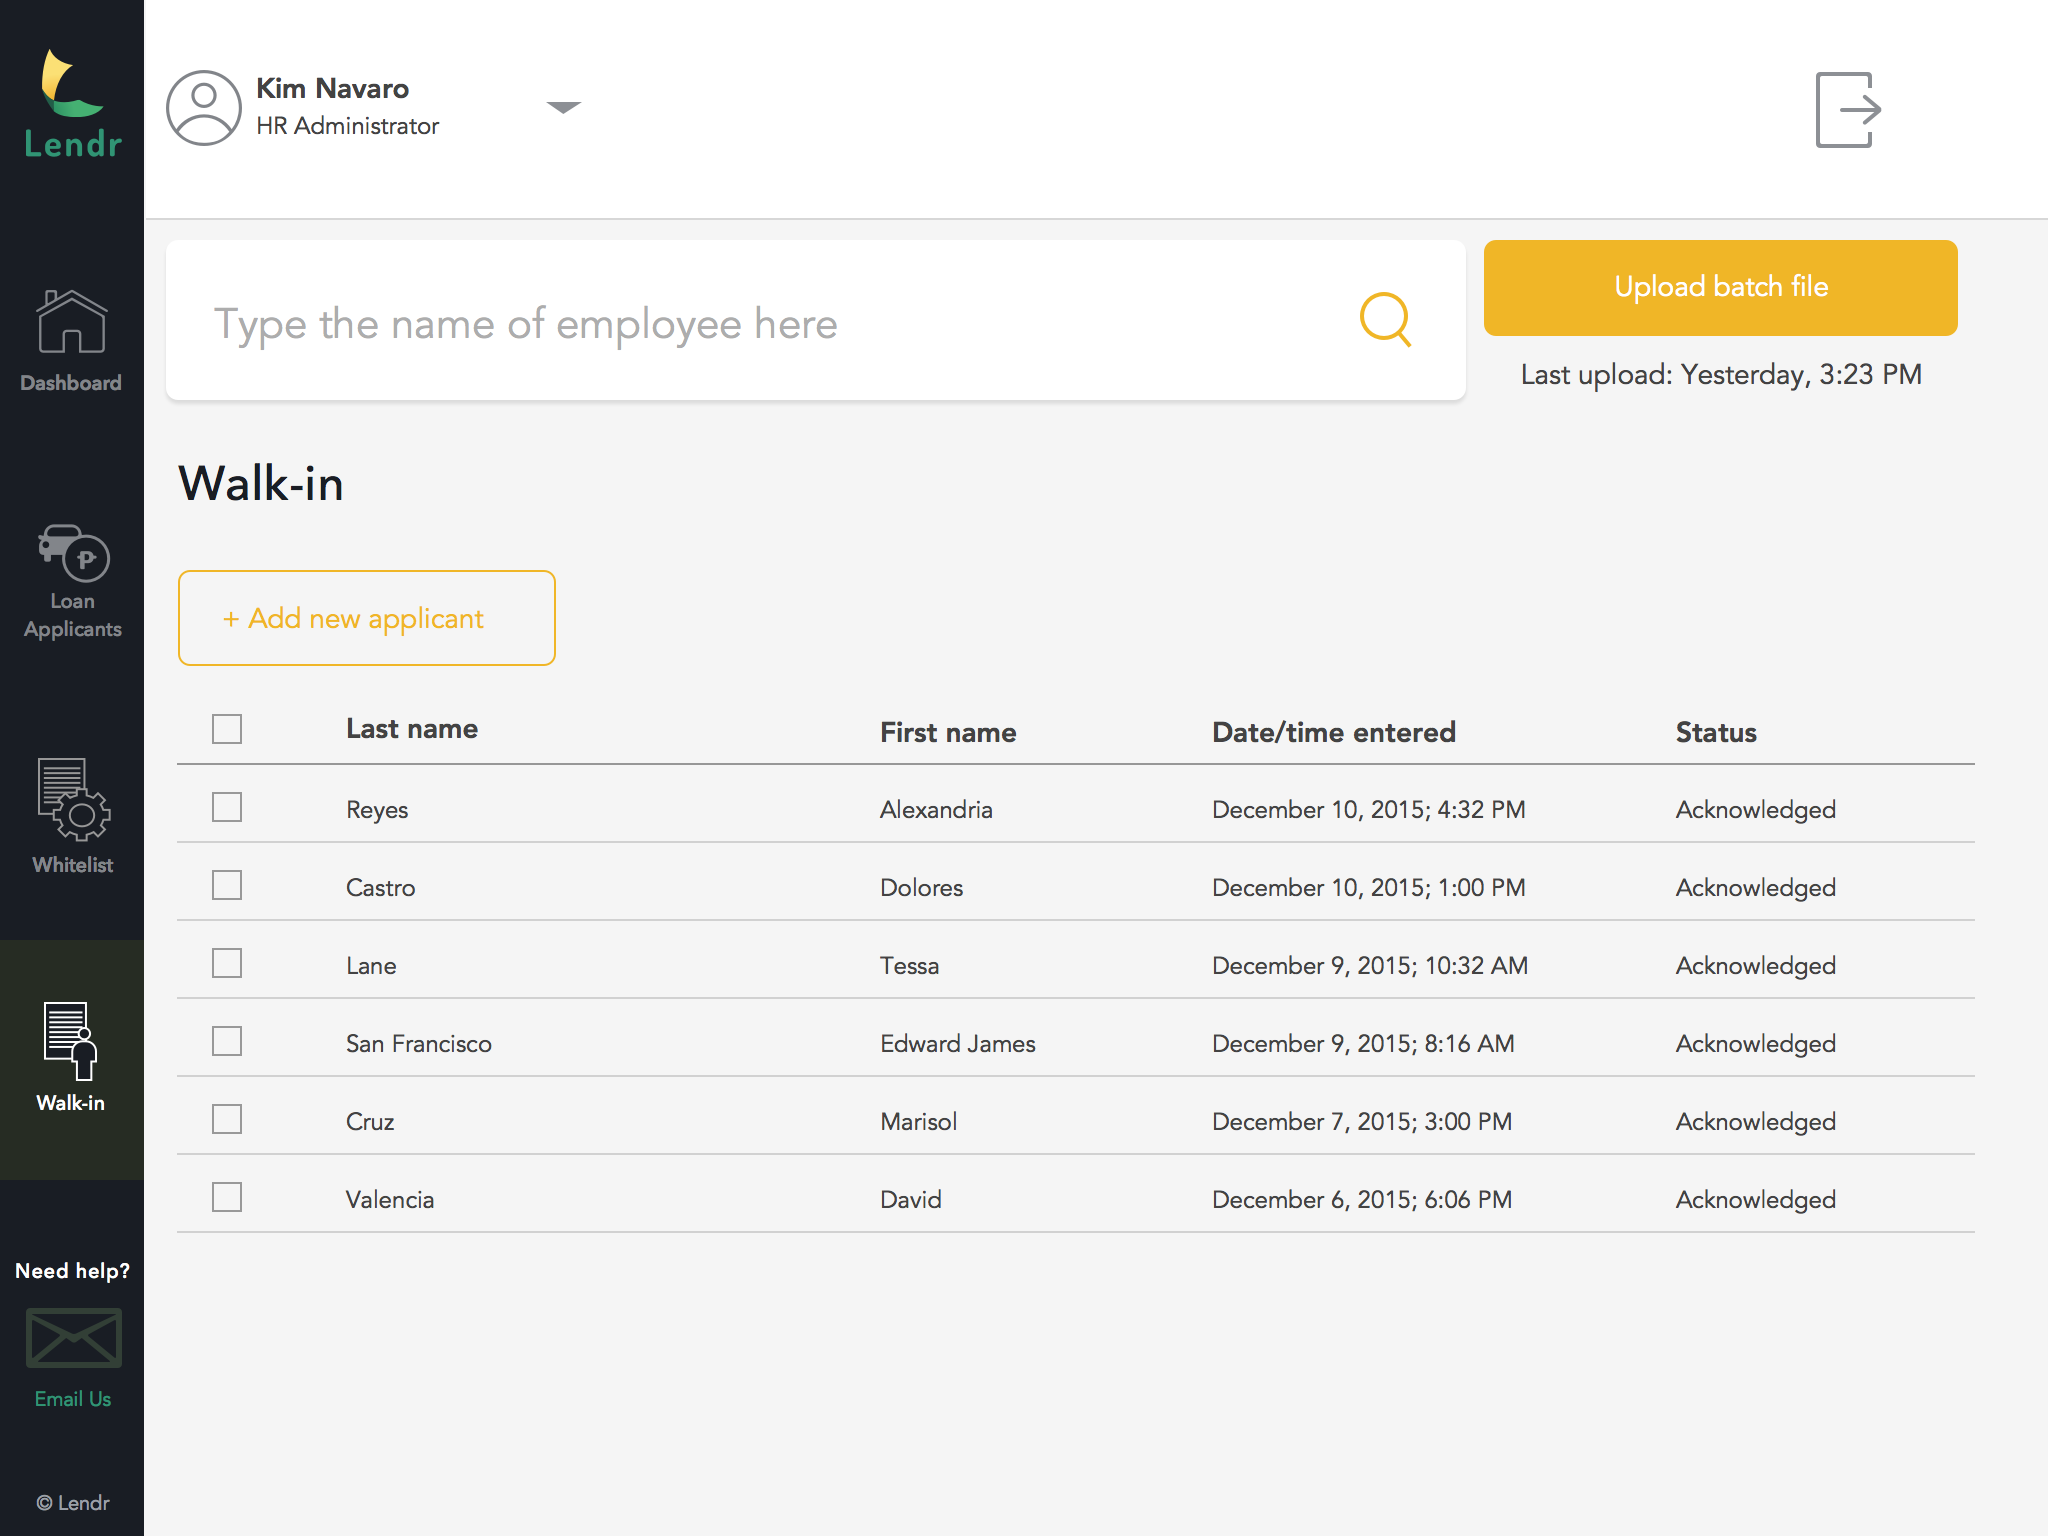Open the Dashboard house icon
Viewport: 2048px width, 1536px height.
pyautogui.click(x=71, y=322)
